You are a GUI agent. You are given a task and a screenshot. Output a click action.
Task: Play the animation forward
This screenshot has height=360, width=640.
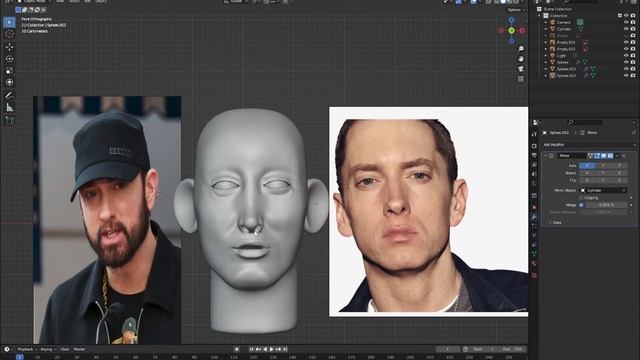[x=272, y=349]
